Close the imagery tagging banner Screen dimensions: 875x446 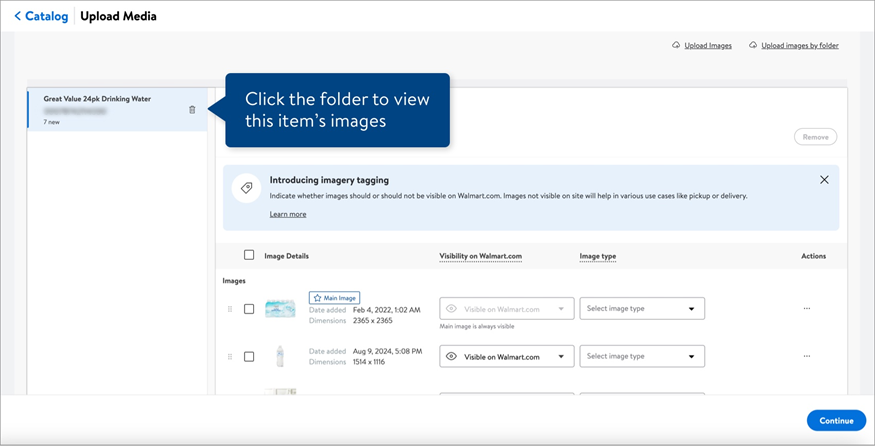pyautogui.click(x=824, y=180)
